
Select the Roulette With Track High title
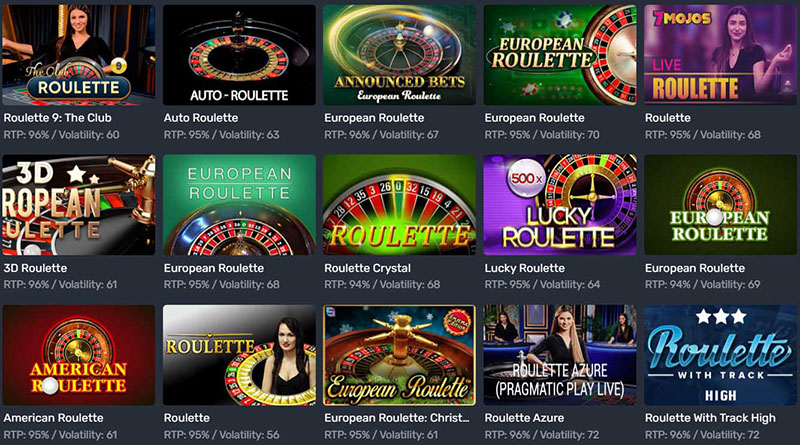pyautogui.click(x=710, y=418)
